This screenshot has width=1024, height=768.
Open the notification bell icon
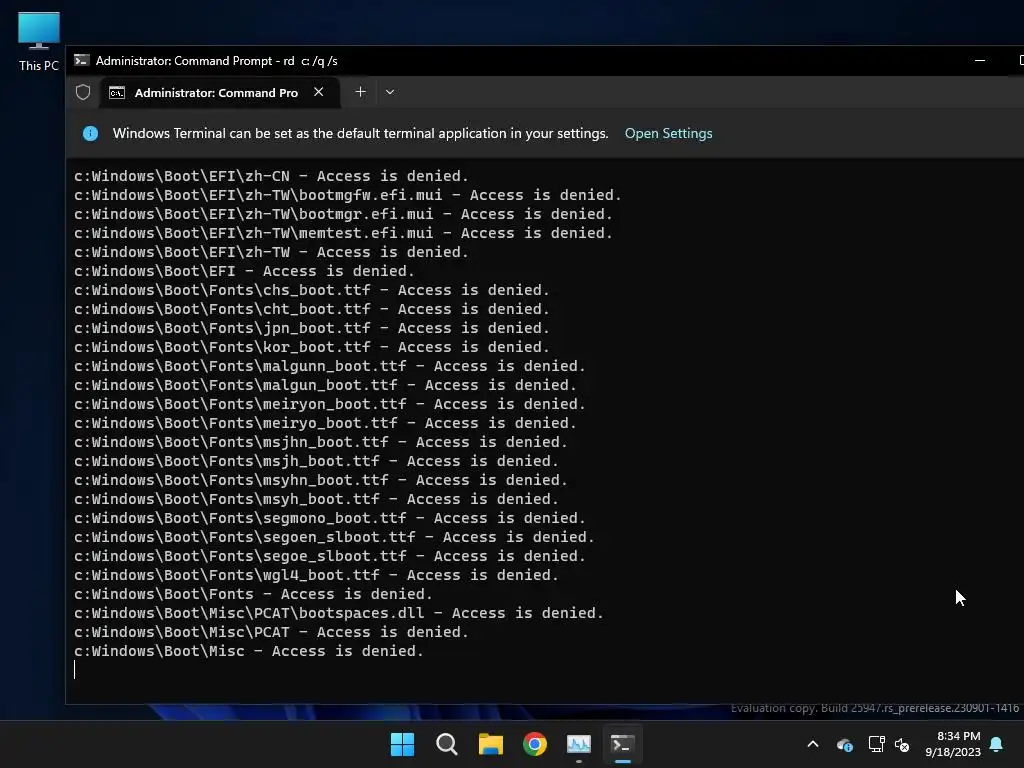click(x=997, y=744)
